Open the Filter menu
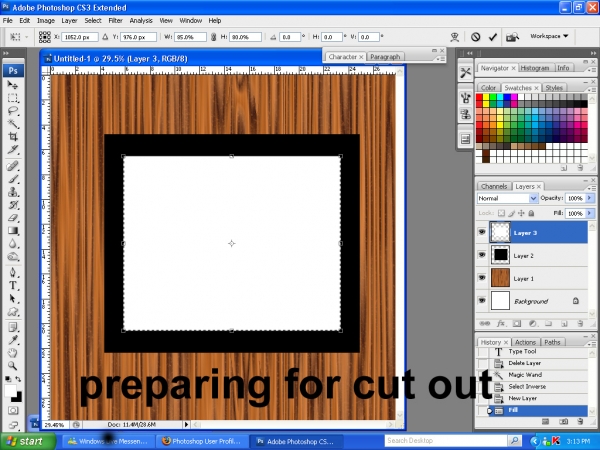600x450 pixels. coord(115,21)
